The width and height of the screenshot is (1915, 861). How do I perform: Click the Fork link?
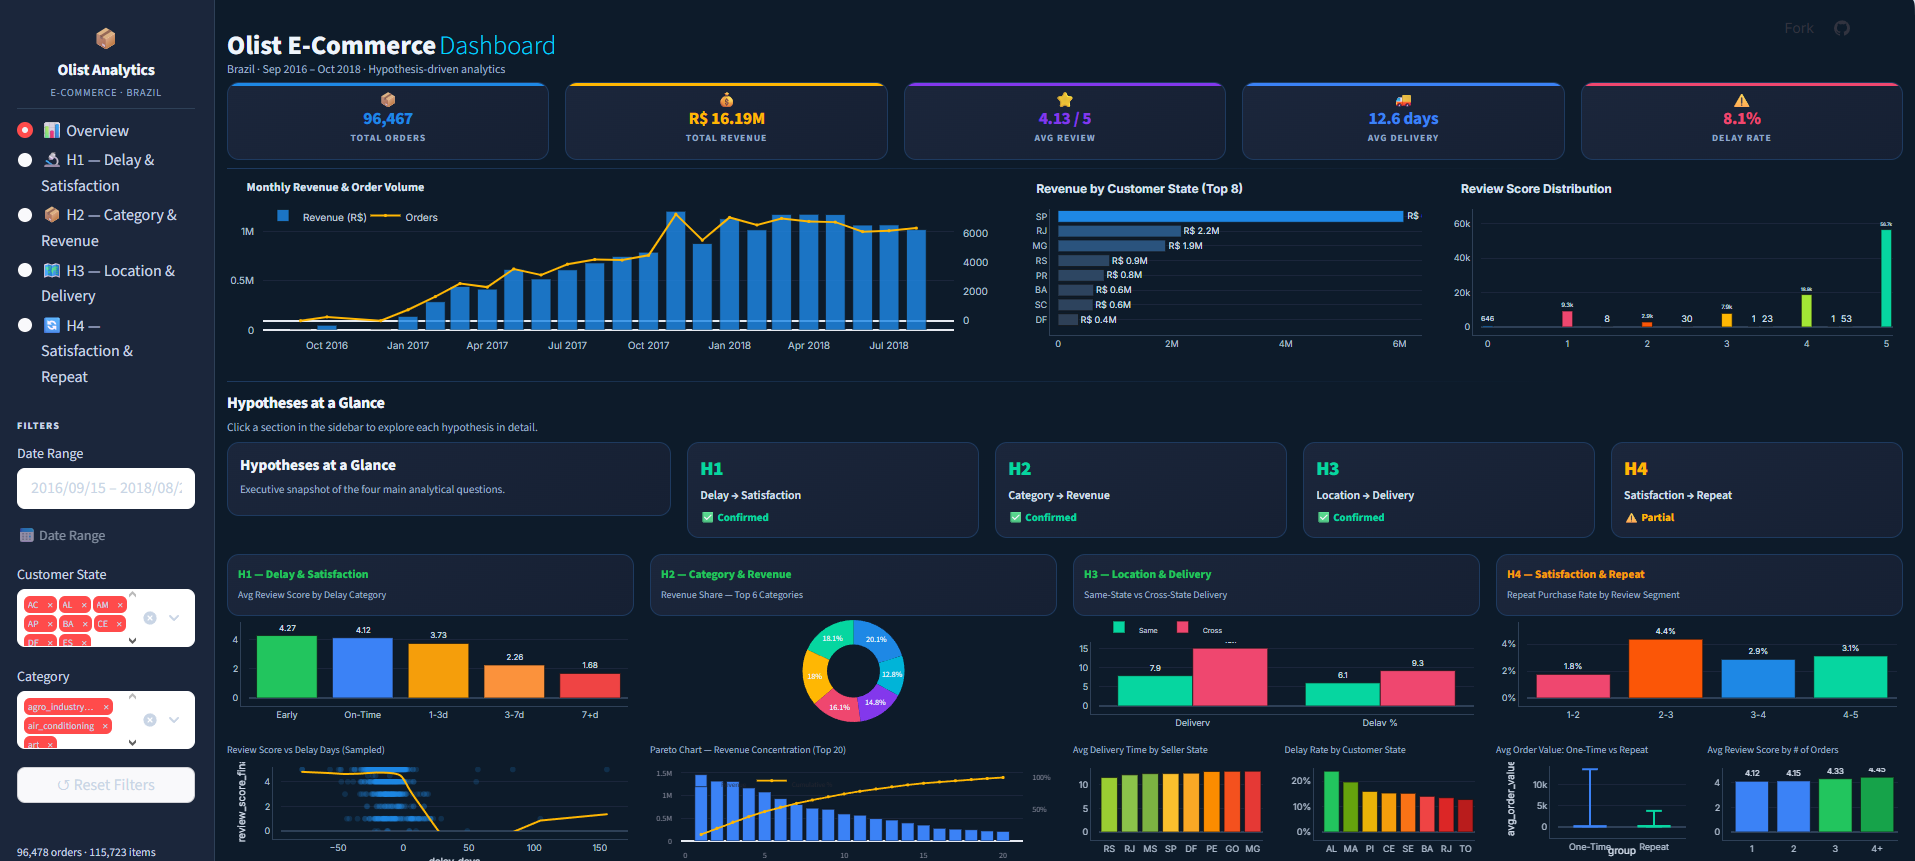tap(1799, 28)
